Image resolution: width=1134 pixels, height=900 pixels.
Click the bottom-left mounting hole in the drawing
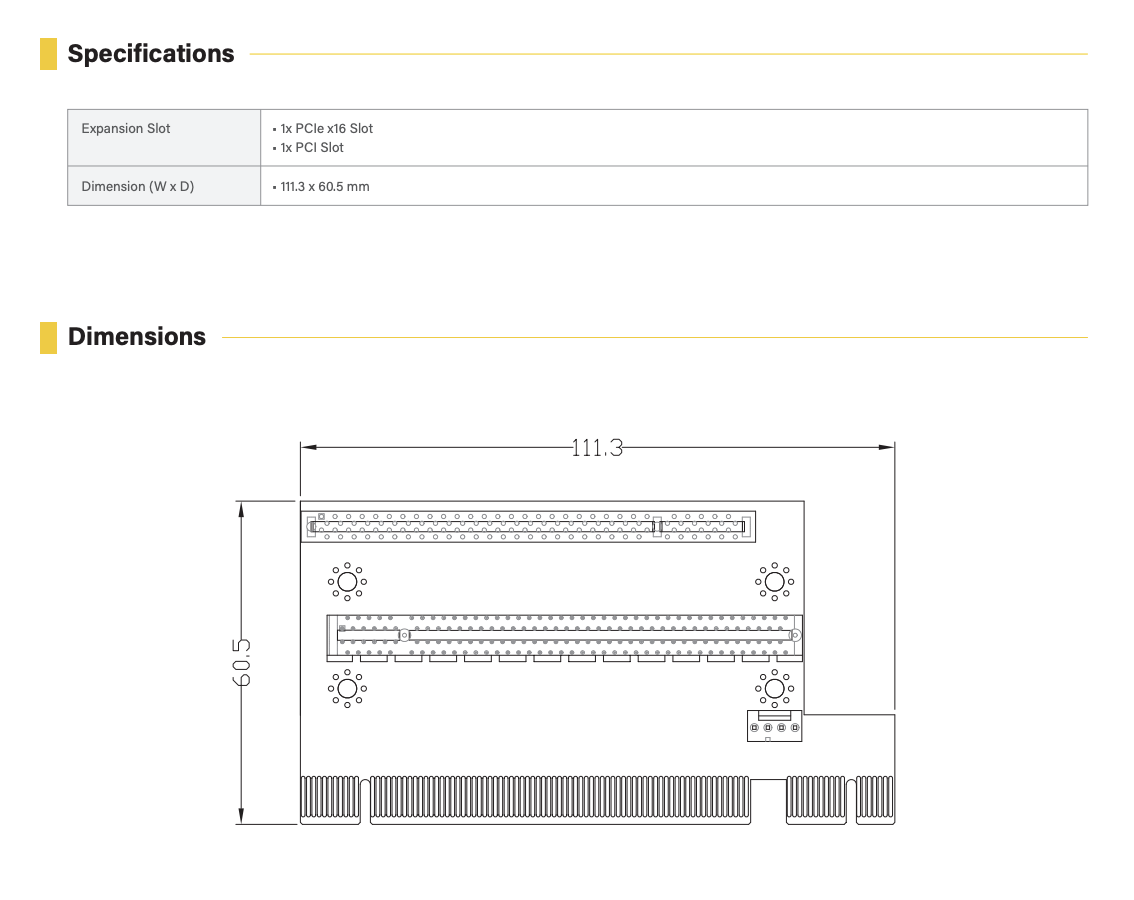(348, 688)
